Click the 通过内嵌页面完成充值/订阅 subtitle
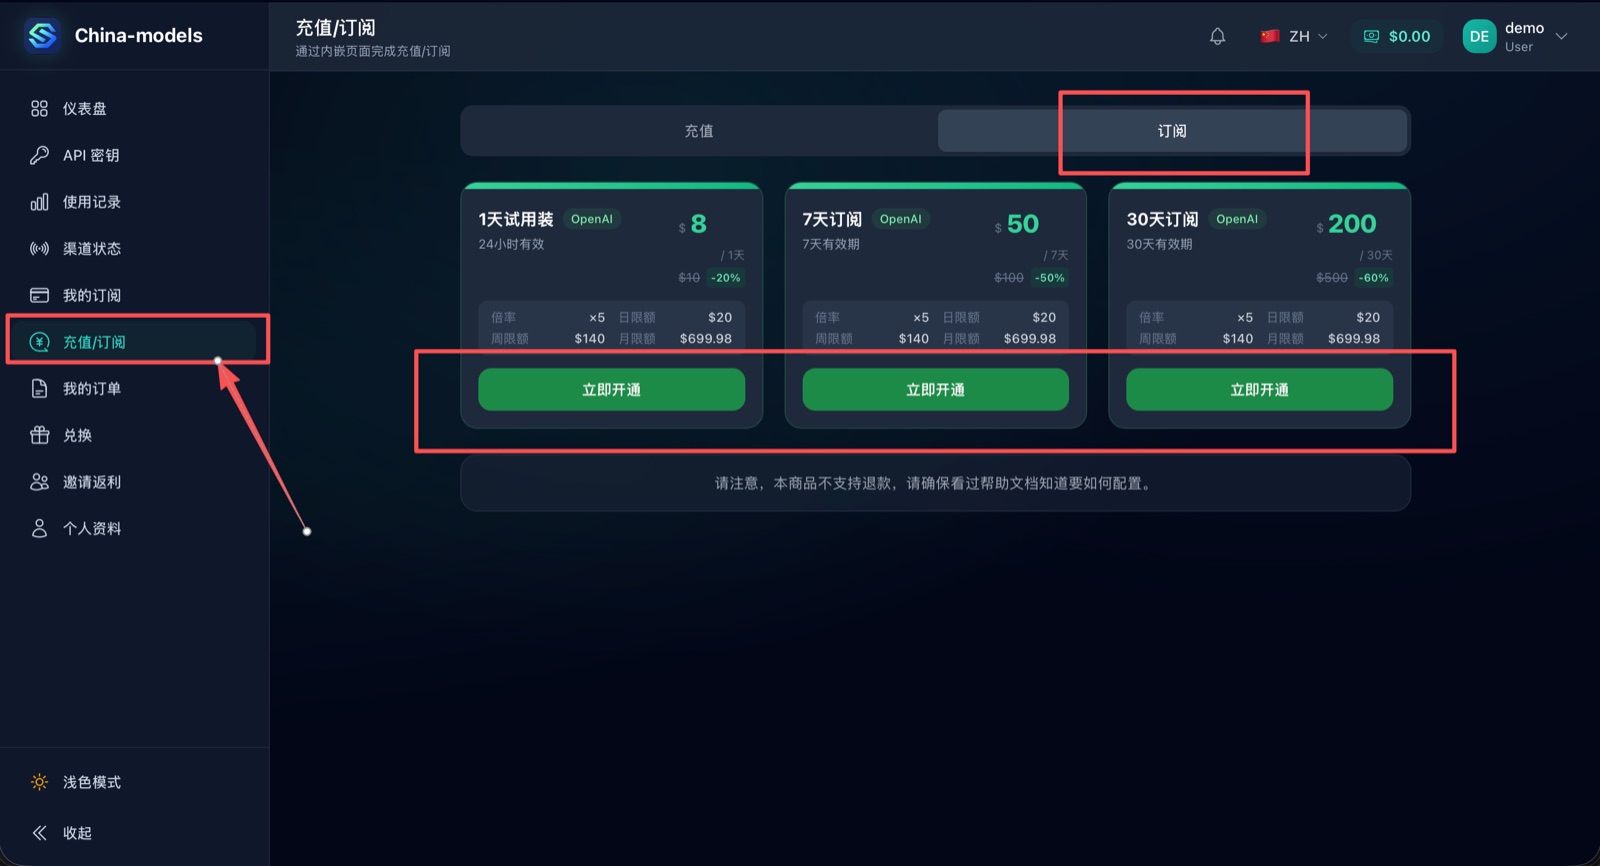1600x866 pixels. (x=373, y=51)
